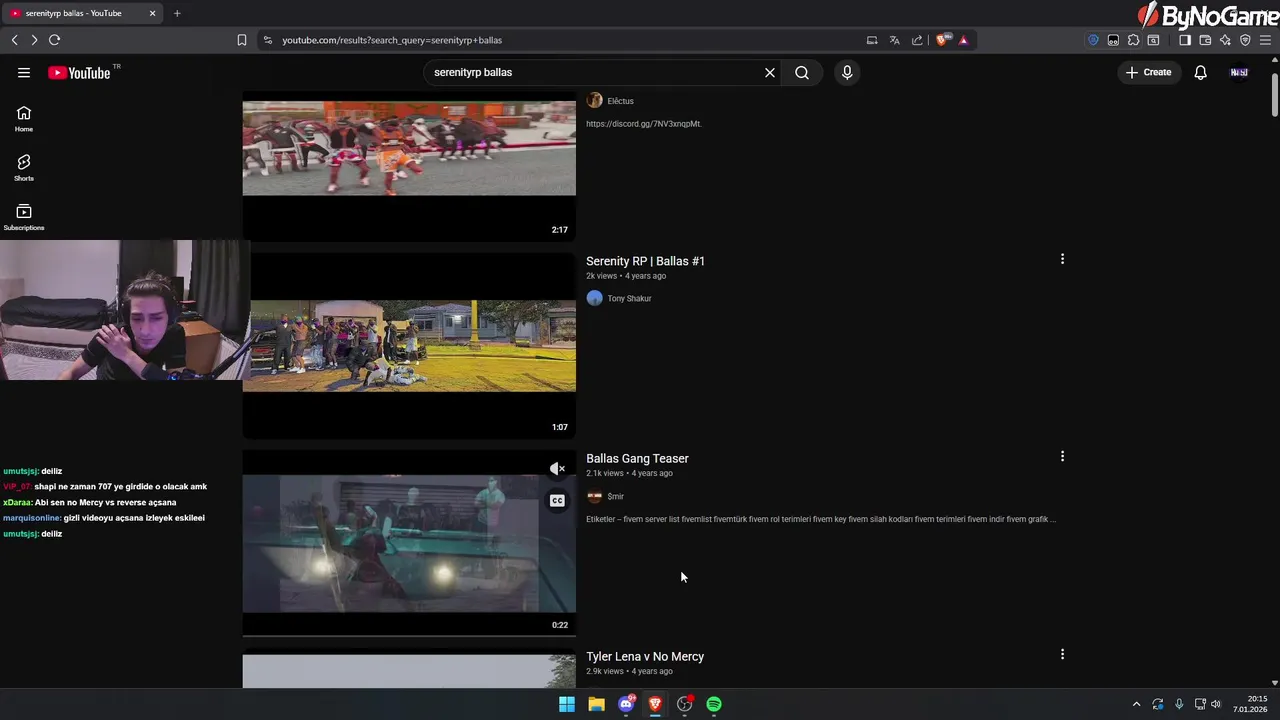Unmute the Ballas Gang Teaser preview

click(x=557, y=468)
